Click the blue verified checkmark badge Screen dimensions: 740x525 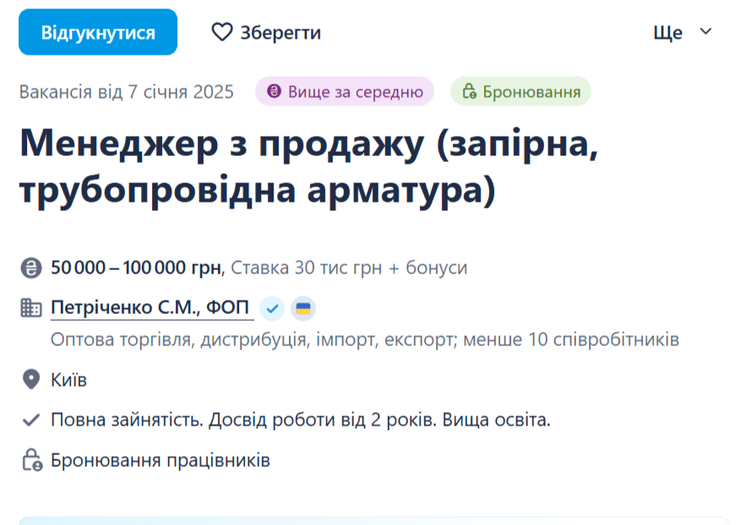pos(272,308)
